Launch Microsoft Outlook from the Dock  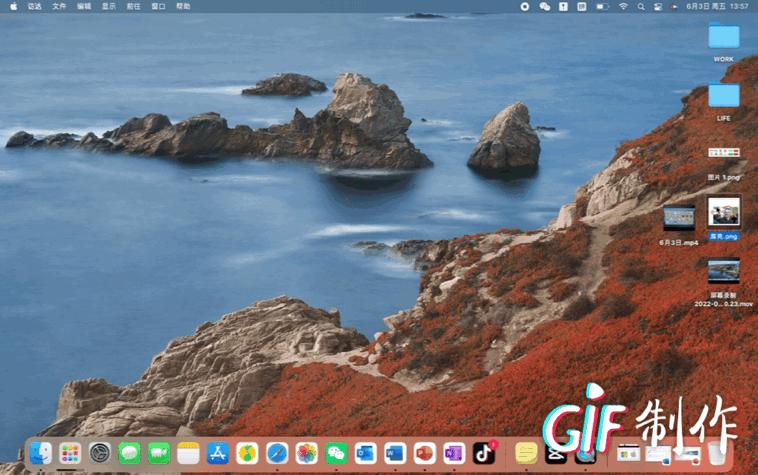click(x=366, y=453)
